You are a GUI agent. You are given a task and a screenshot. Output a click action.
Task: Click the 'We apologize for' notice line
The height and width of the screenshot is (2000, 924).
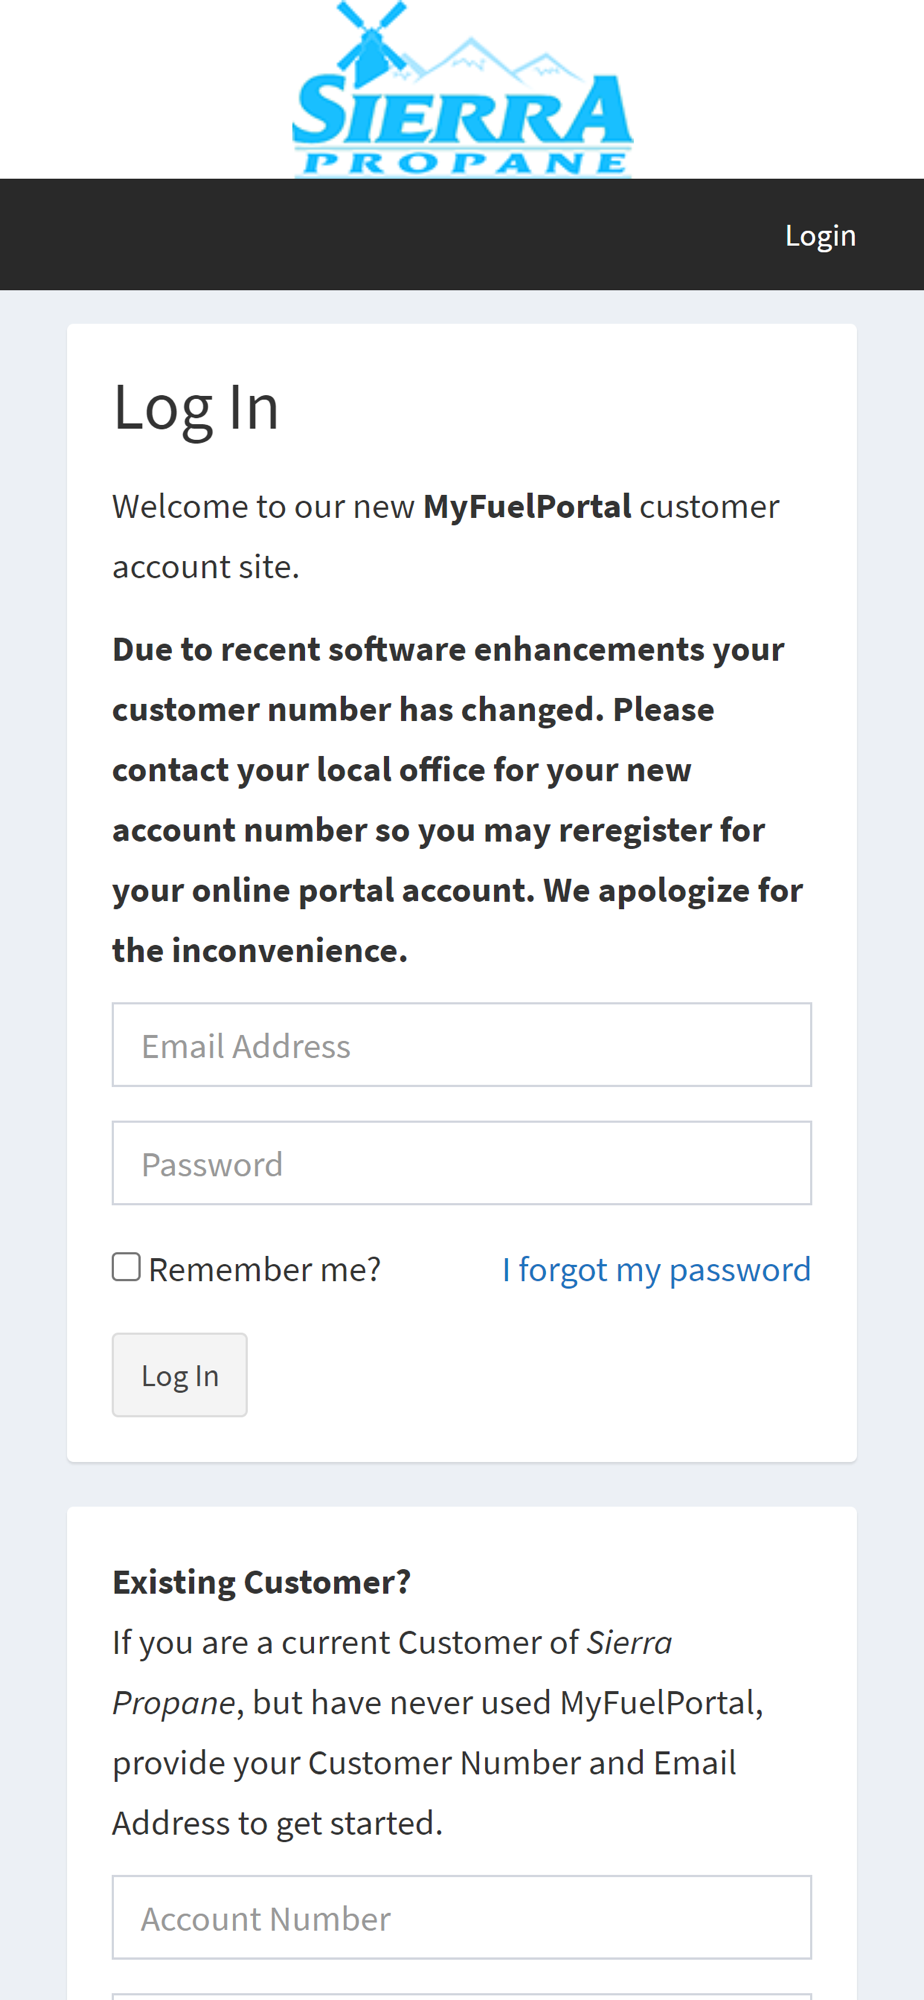pyautogui.click(x=673, y=890)
